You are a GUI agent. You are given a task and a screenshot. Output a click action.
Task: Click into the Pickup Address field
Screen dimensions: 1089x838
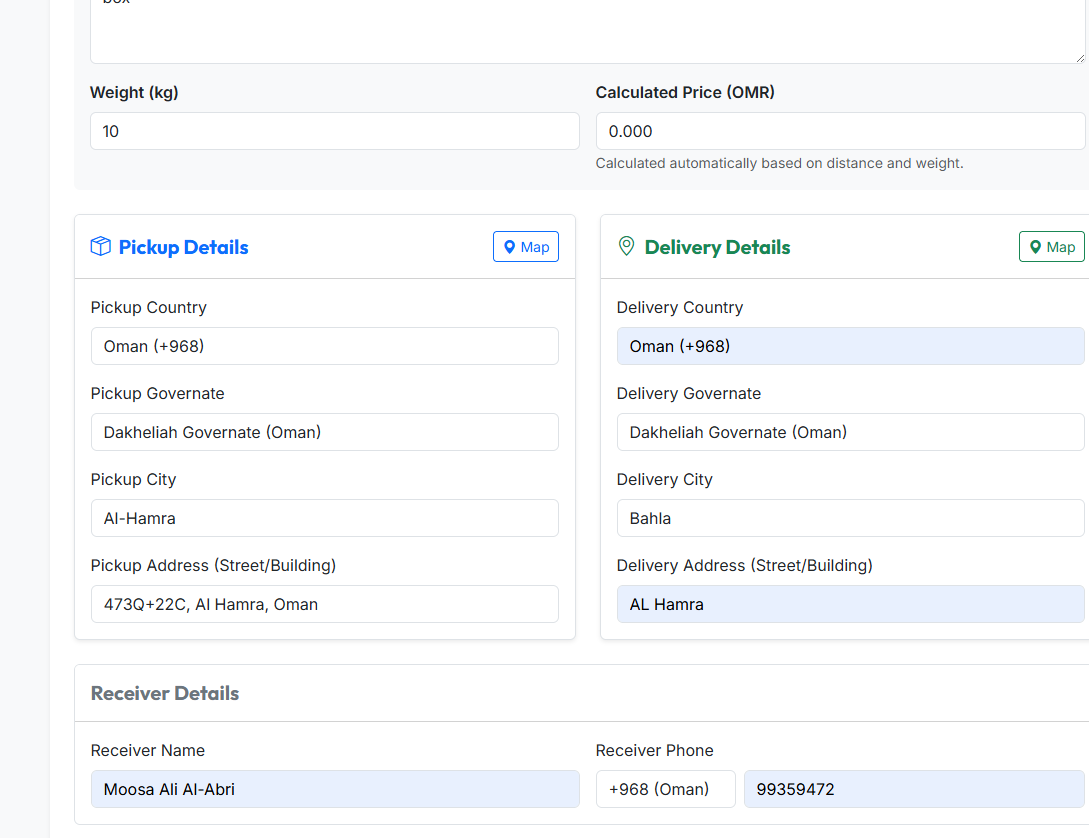324,604
